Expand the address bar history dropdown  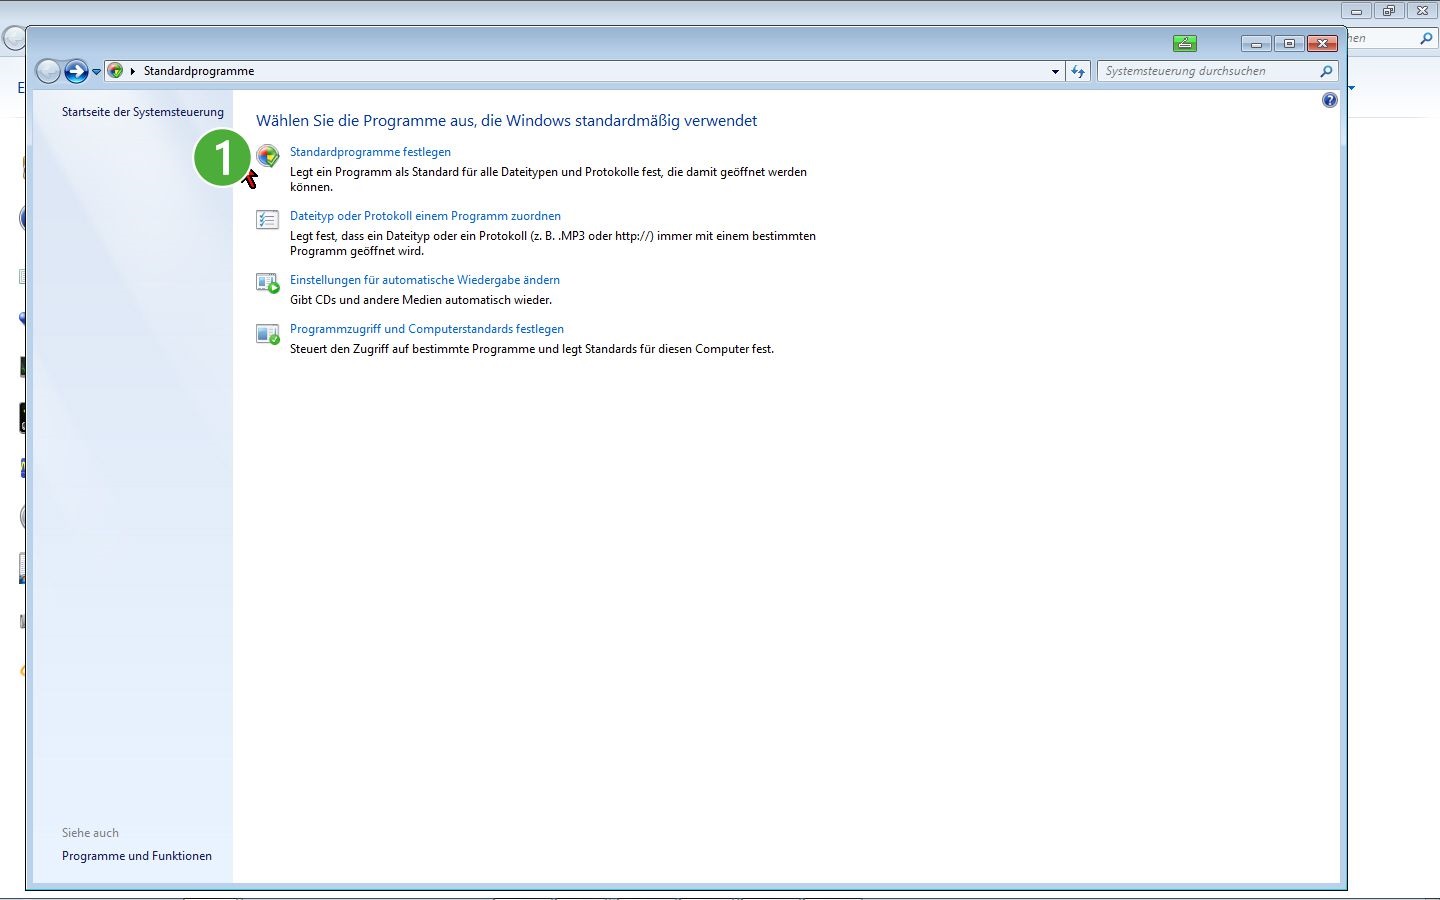(1054, 71)
